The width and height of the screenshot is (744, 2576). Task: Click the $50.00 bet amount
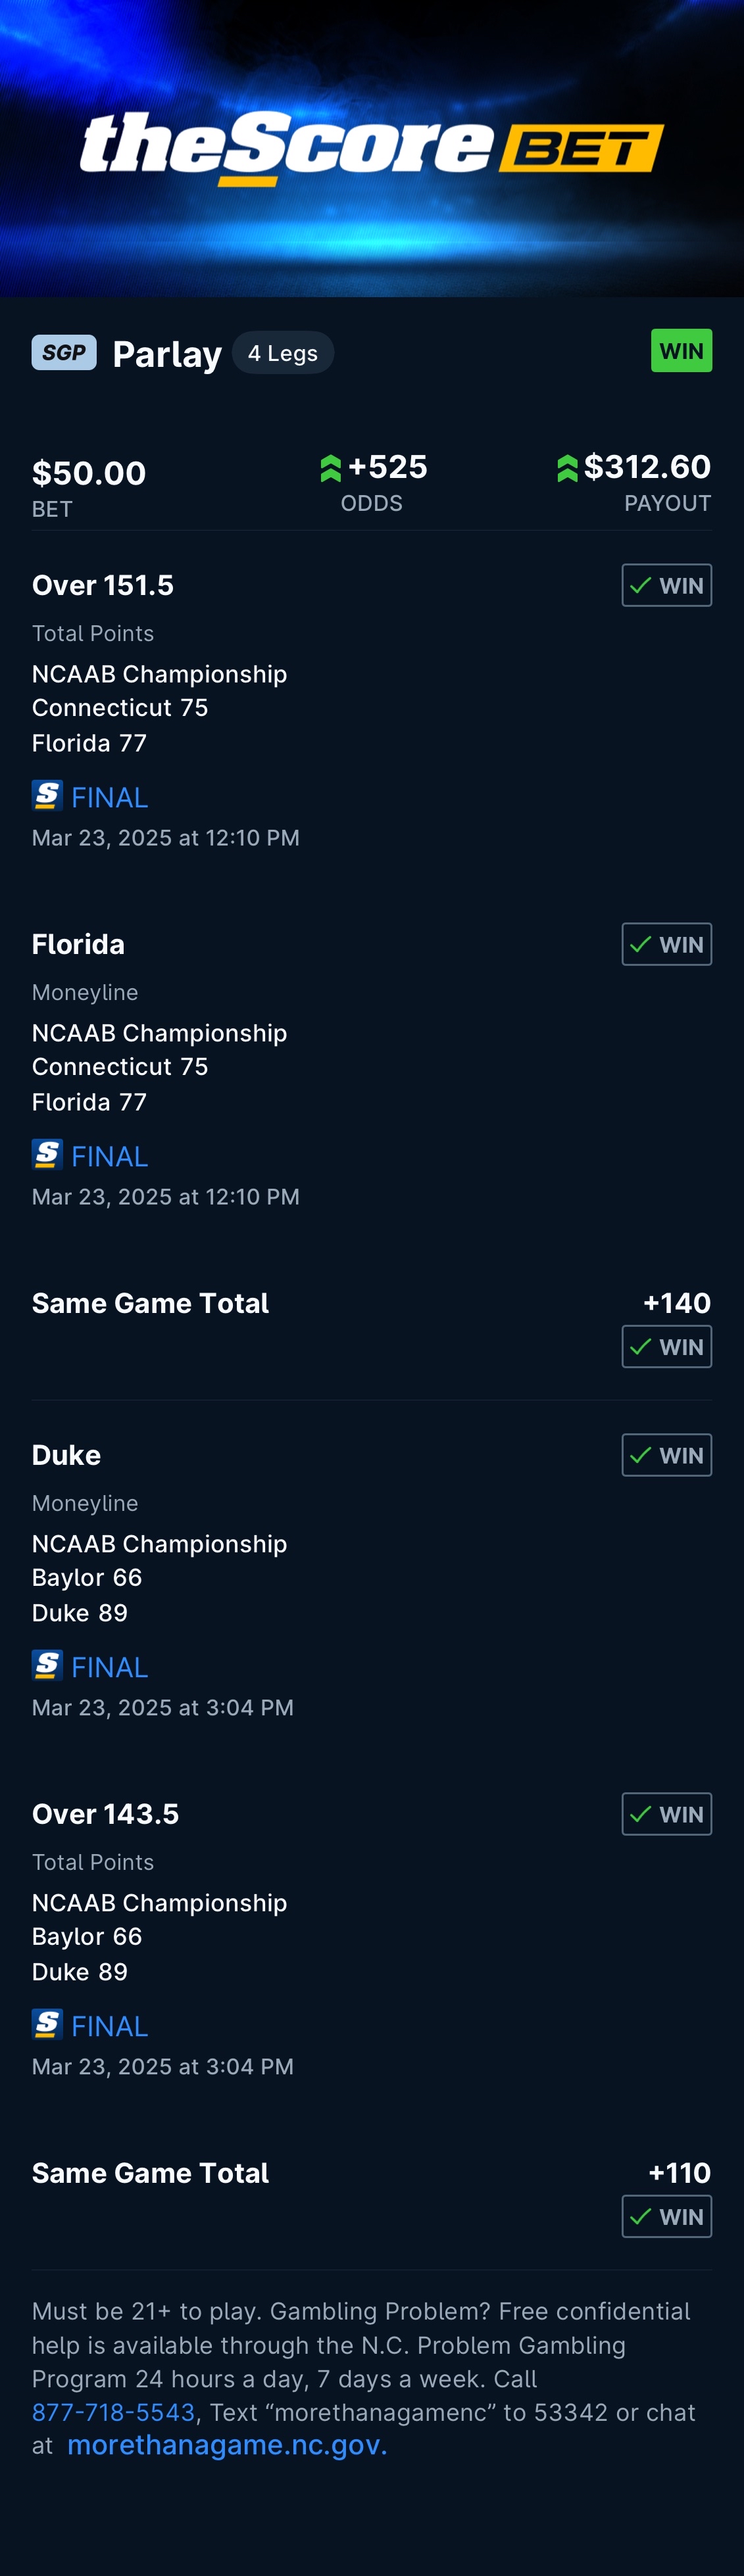[x=89, y=473]
